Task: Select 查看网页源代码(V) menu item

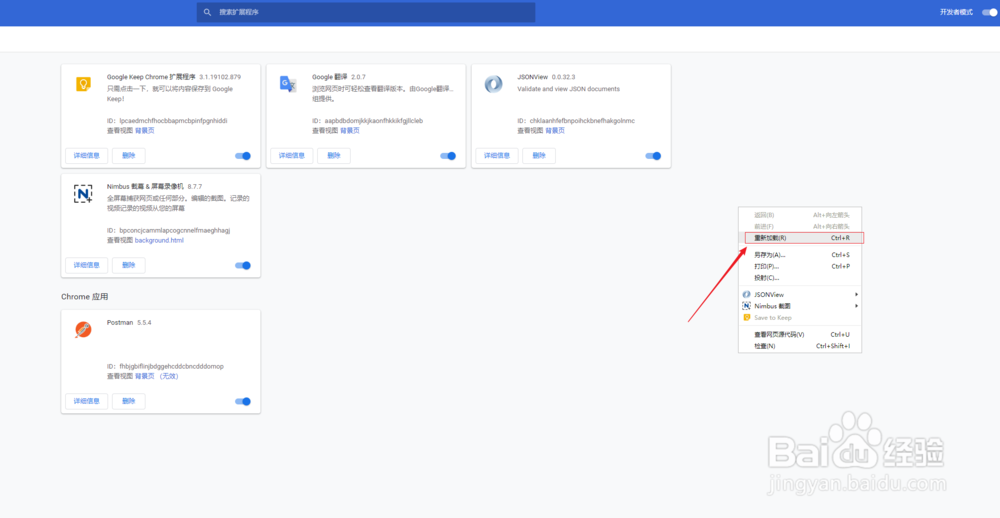Action: click(800, 335)
